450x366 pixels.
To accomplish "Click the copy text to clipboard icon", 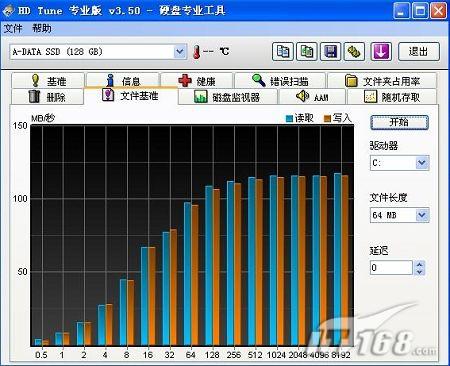I will coord(283,52).
